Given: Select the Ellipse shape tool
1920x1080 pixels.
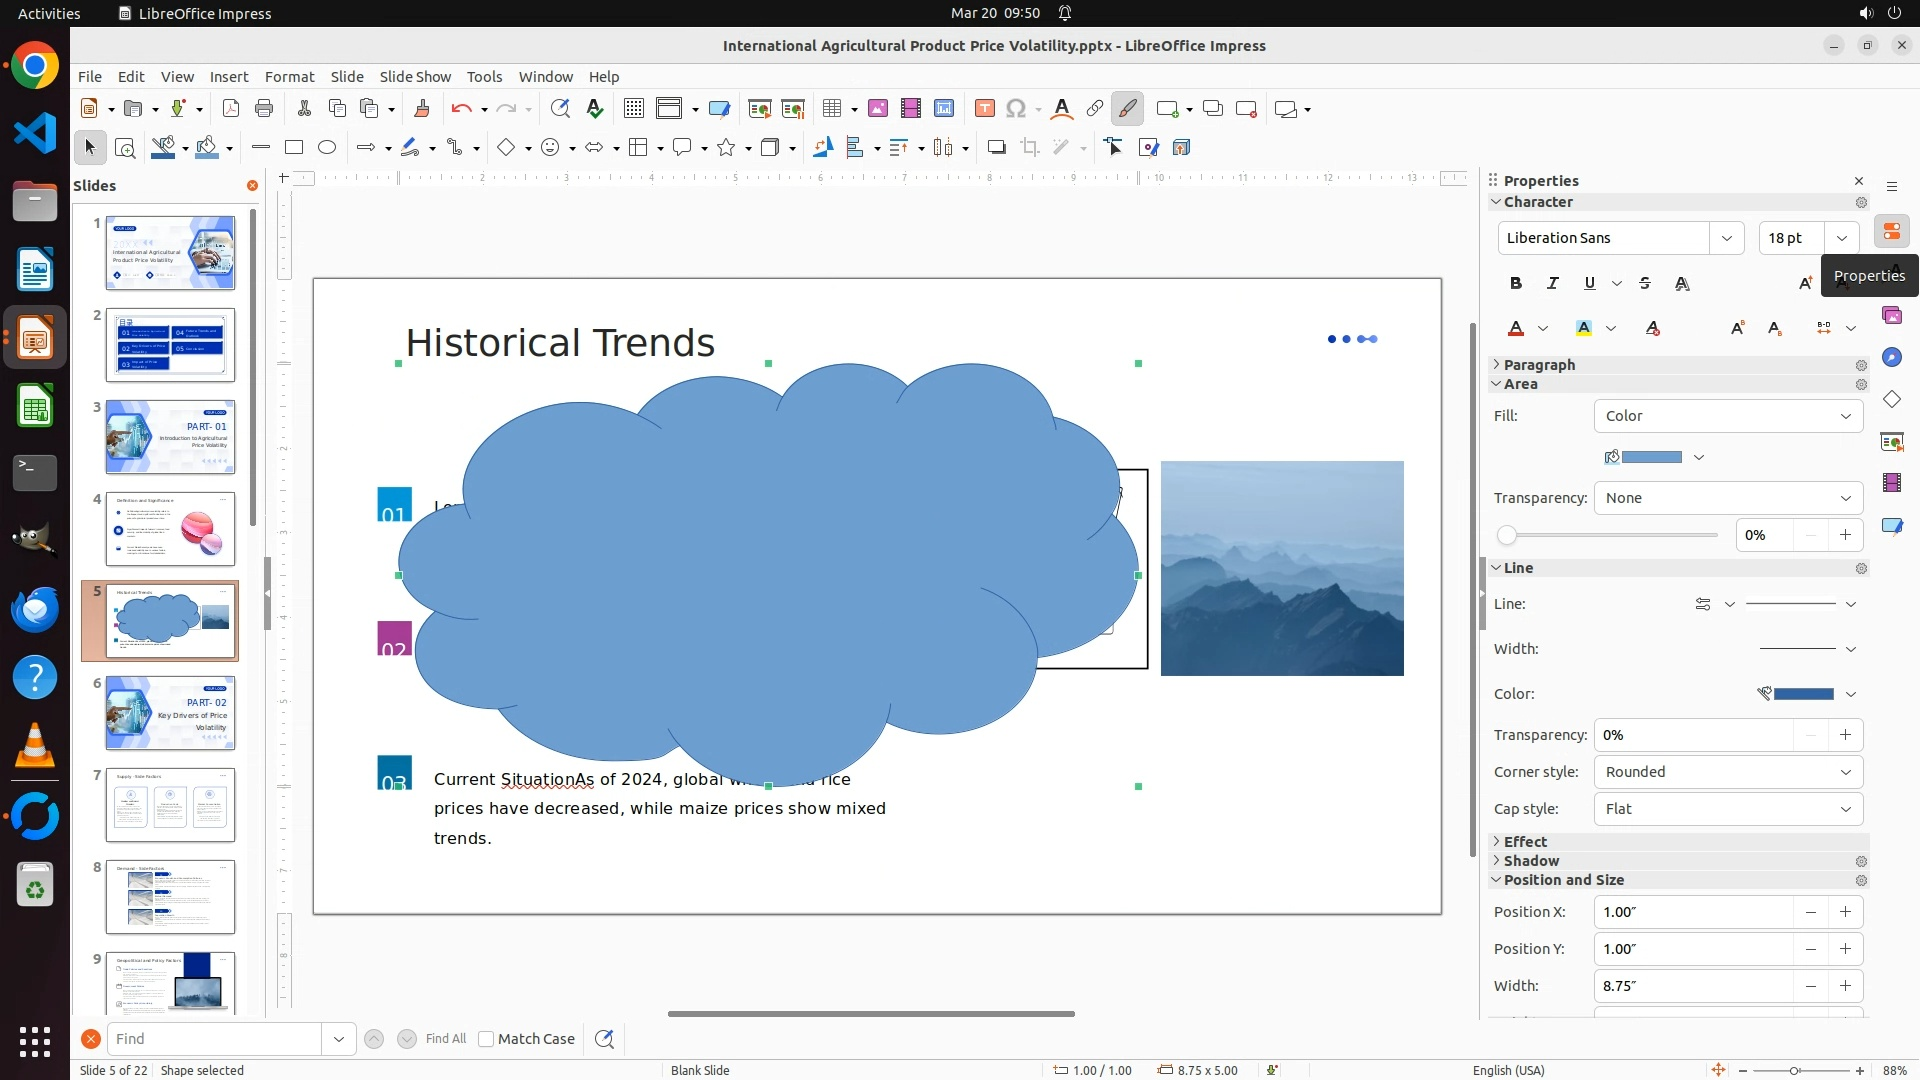Looking at the screenshot, I should [327, 148].
